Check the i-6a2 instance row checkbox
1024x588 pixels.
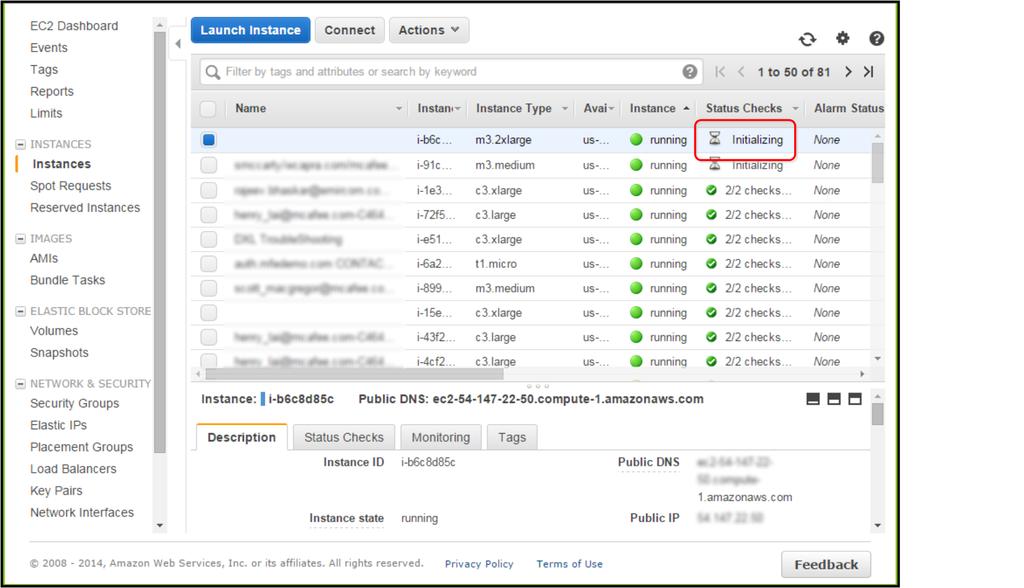208,264
